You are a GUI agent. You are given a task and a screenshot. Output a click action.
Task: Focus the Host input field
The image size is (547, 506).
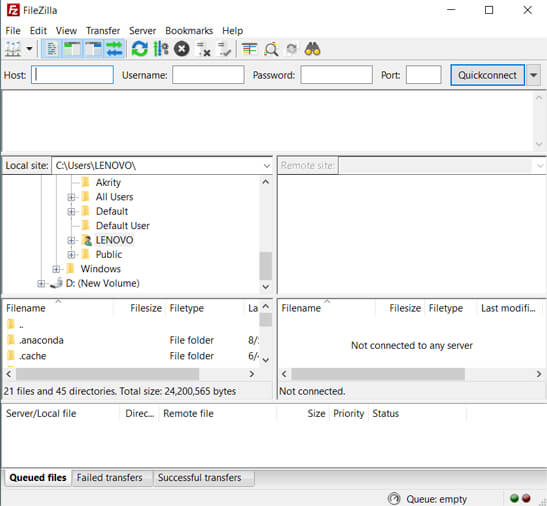pyautogui.click(x=72, y=75)
